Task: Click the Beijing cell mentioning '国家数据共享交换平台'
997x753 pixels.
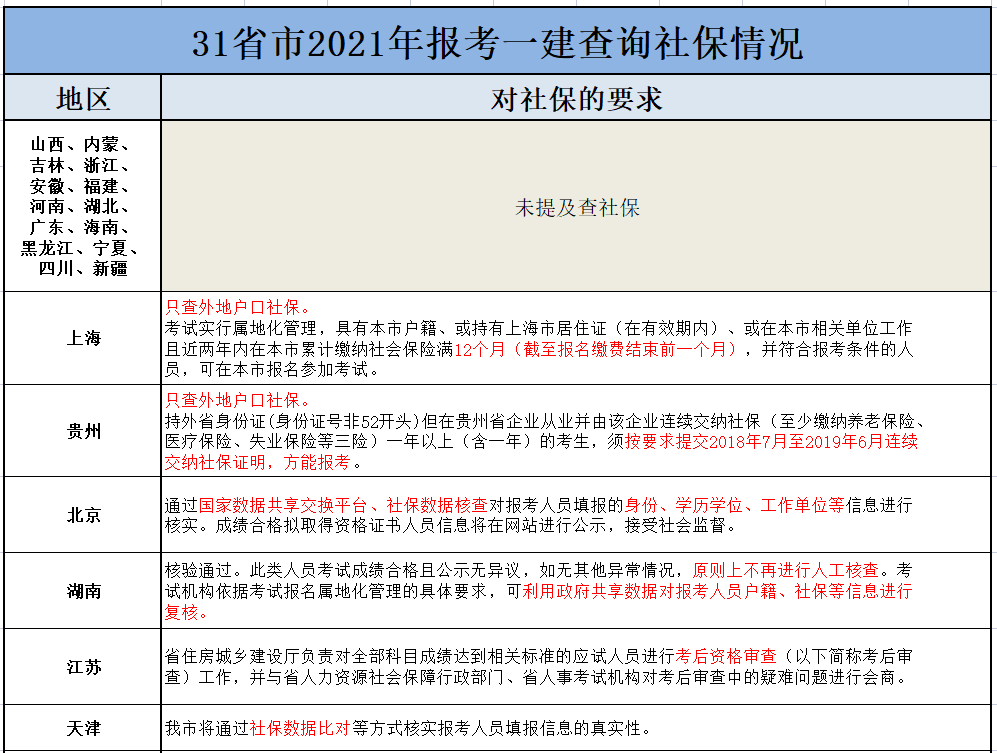Action: pos(576,515)
